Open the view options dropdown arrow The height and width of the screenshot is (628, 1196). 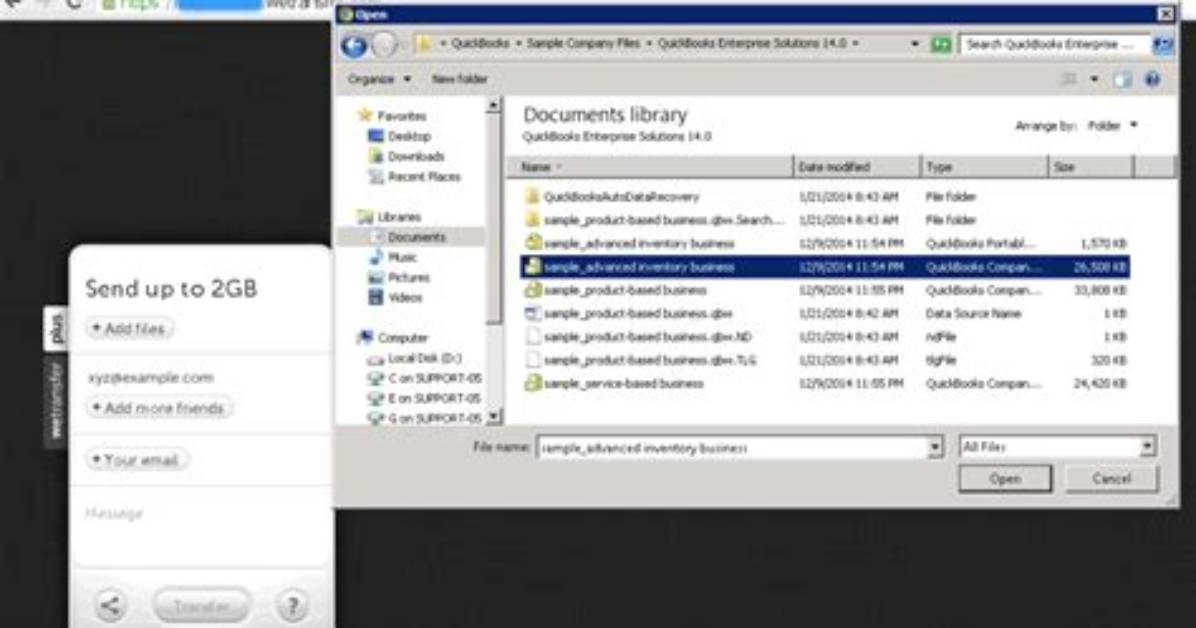(x=1094, y=79)
